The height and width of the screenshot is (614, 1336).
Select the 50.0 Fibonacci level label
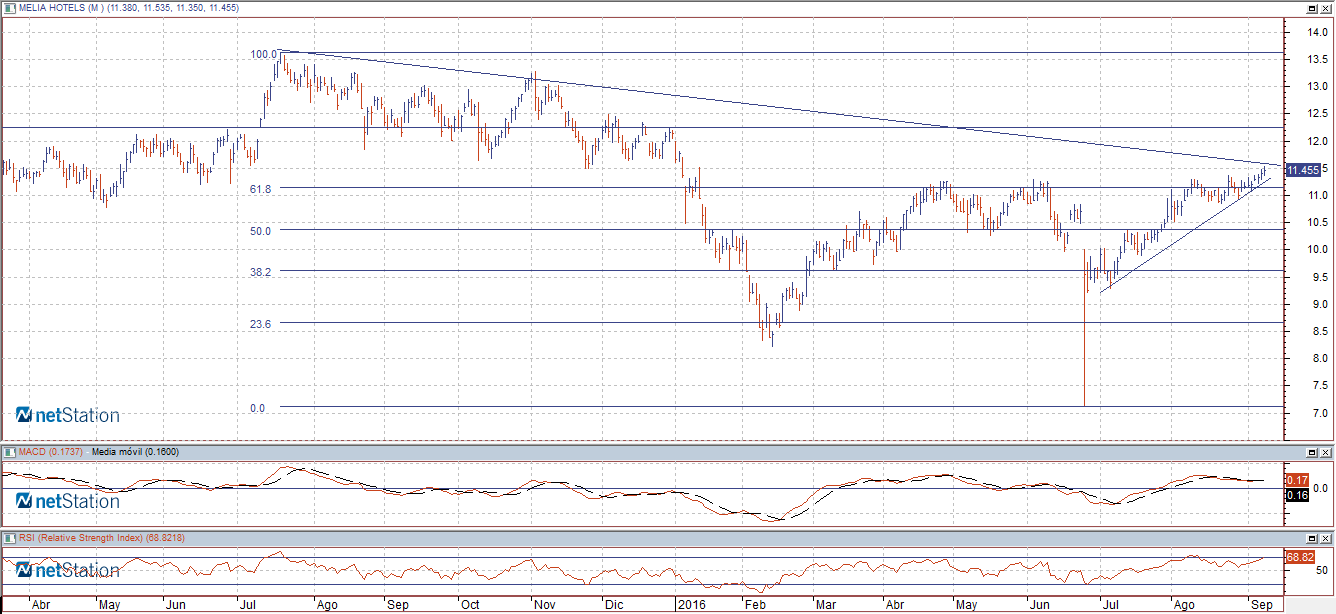[261, 230]
